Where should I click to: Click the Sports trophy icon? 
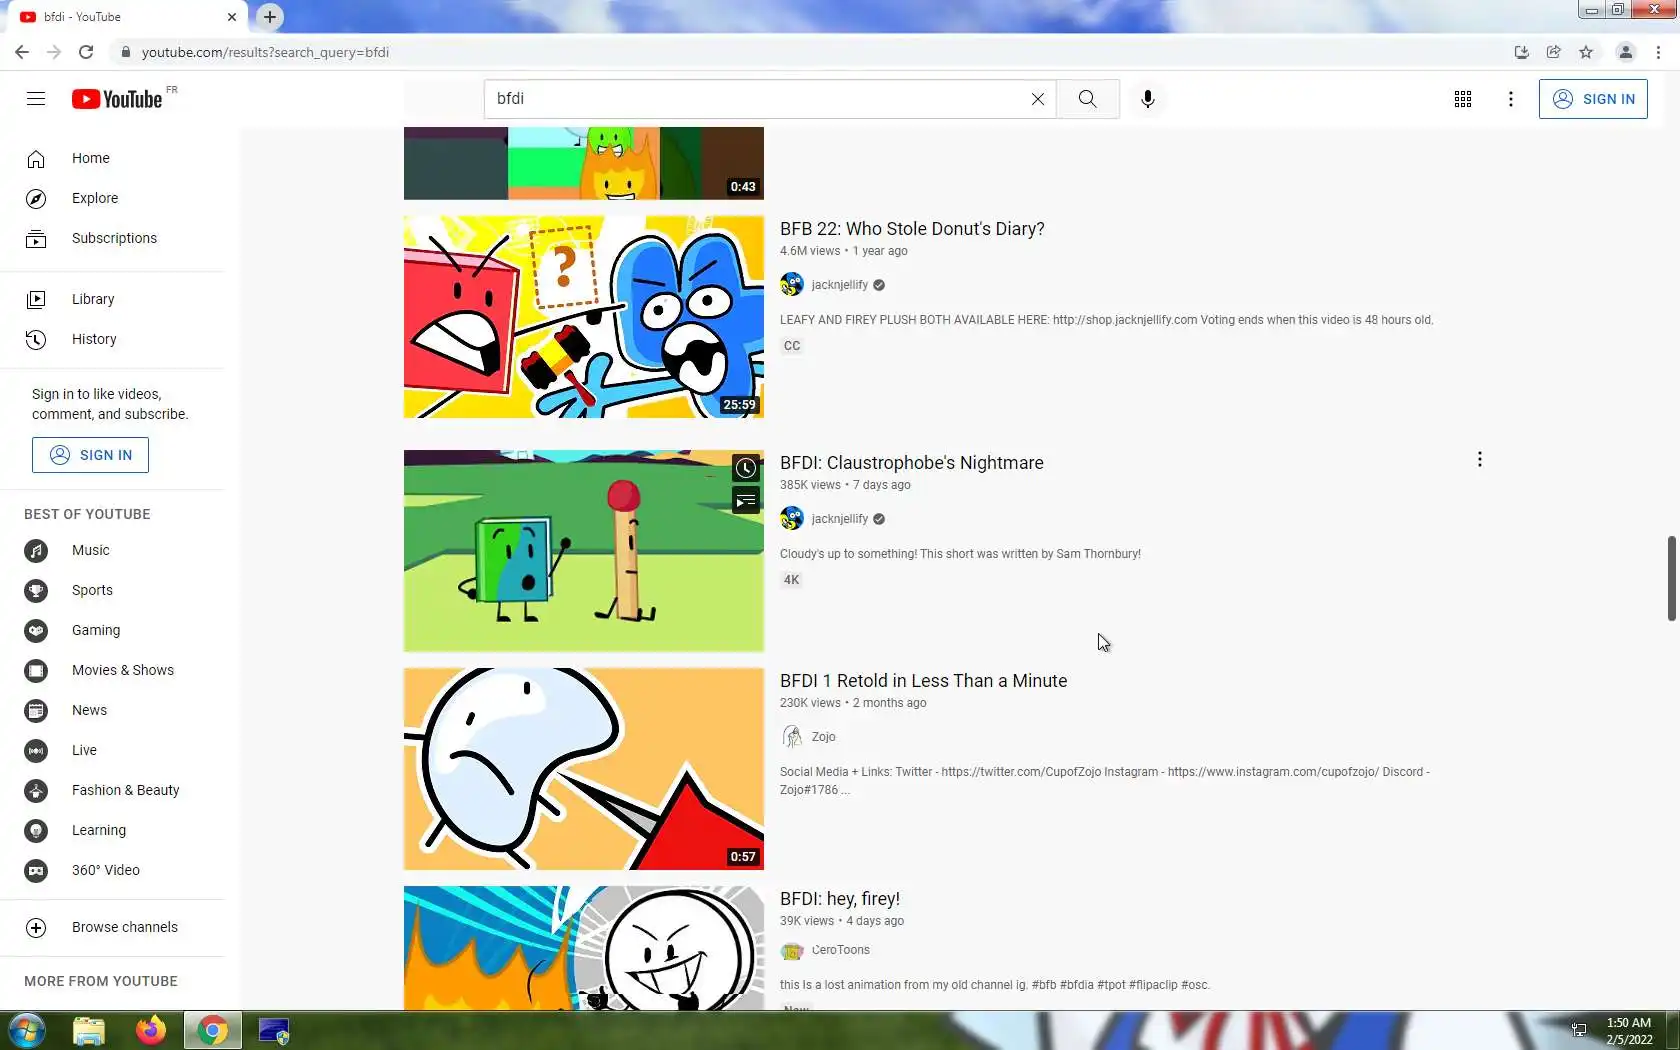click(36, 590)
